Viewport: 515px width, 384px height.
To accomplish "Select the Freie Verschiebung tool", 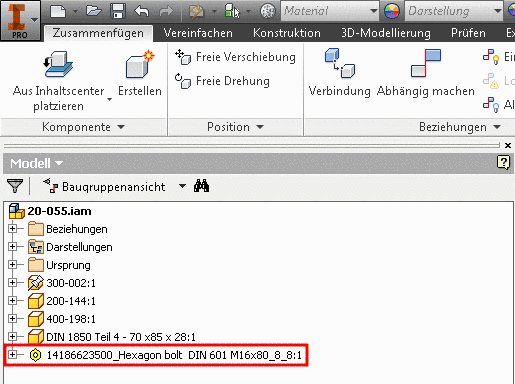I will coord(235,57).
